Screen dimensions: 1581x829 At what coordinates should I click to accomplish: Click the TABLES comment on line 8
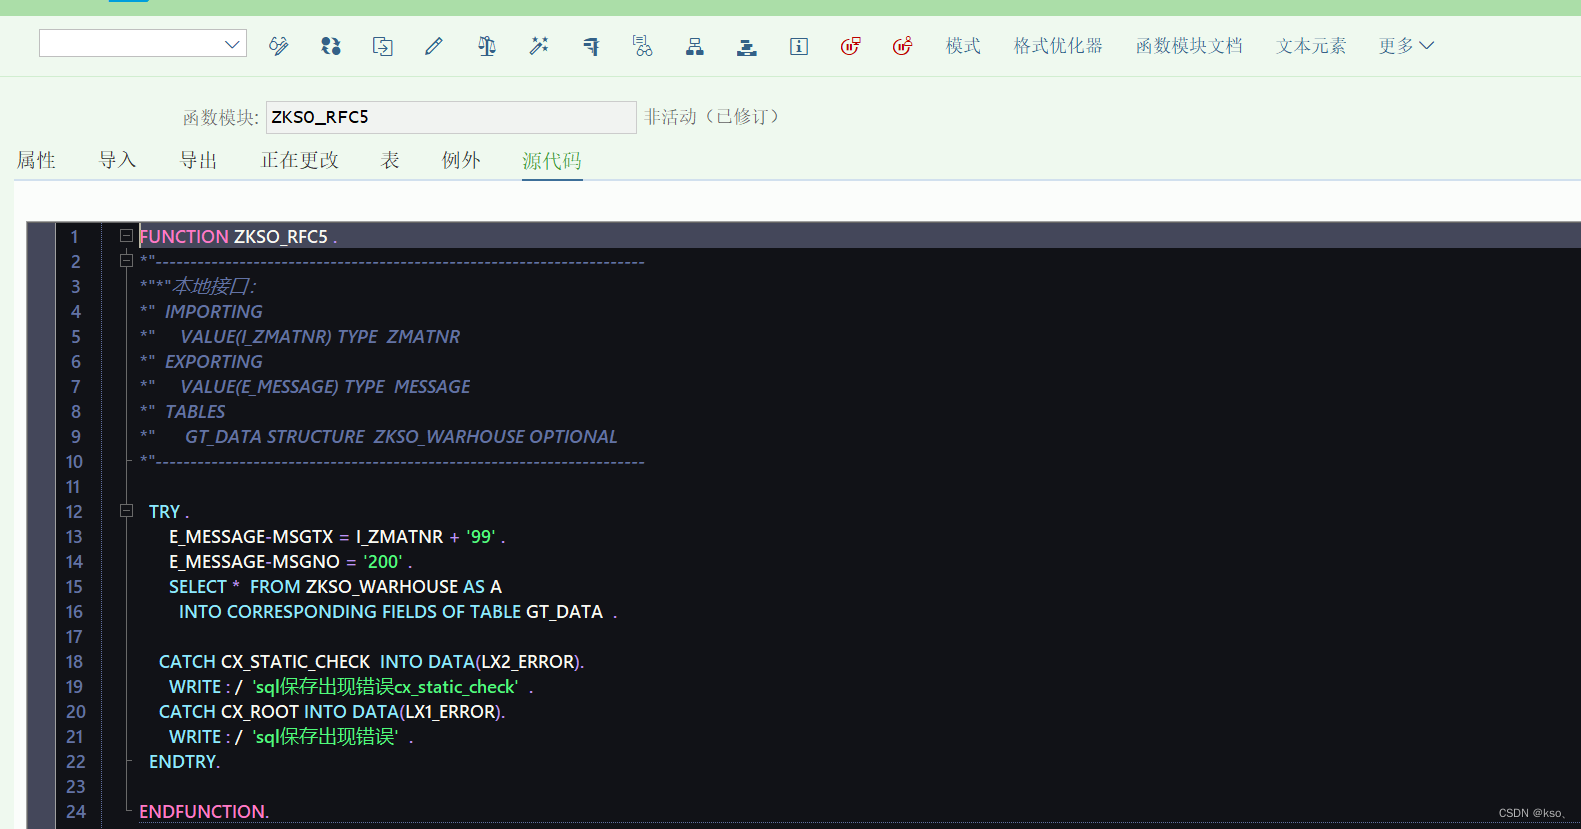pyautogui.click(x=195, y=412)
